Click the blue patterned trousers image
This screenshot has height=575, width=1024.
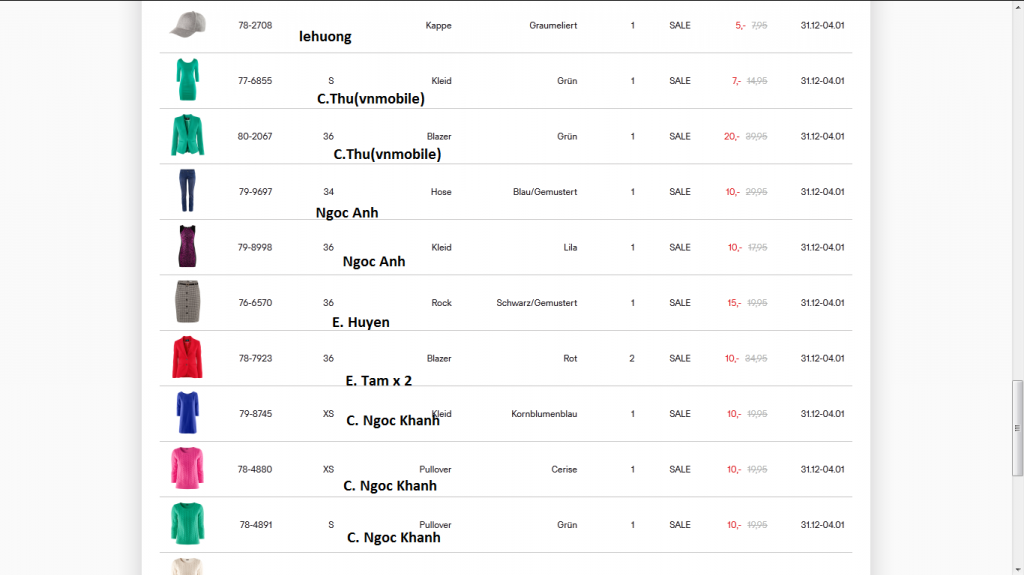187,190
